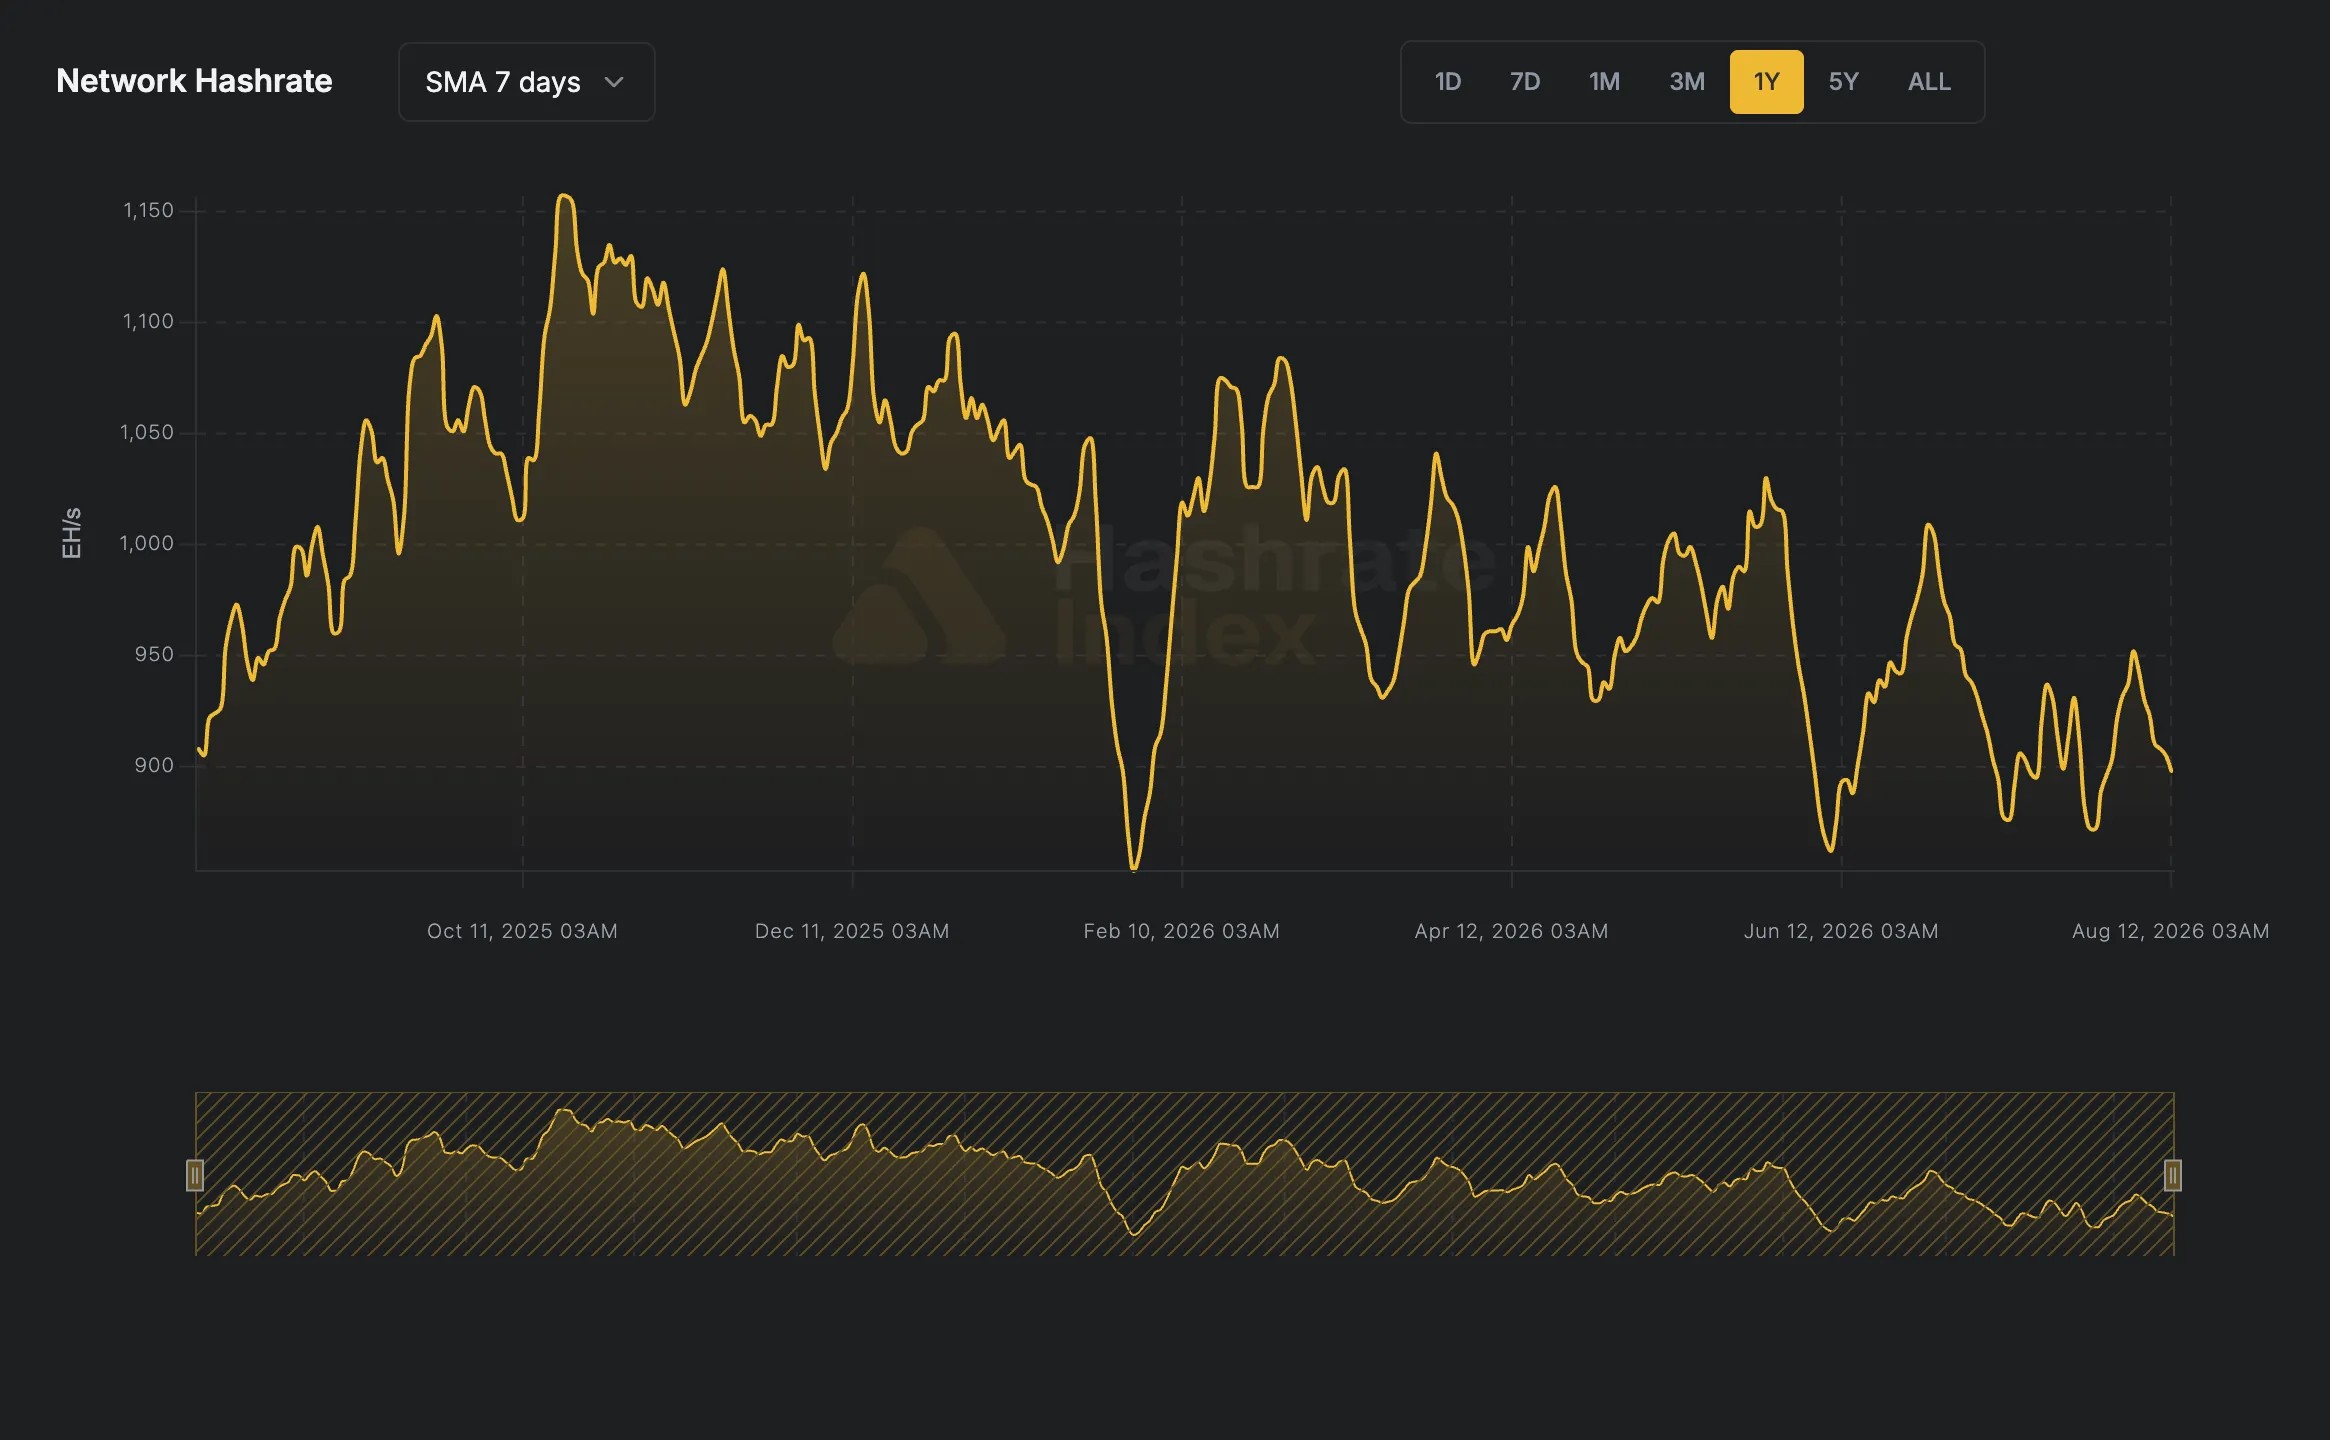Click the EH/s axis unit label

(x=71, y=533)
